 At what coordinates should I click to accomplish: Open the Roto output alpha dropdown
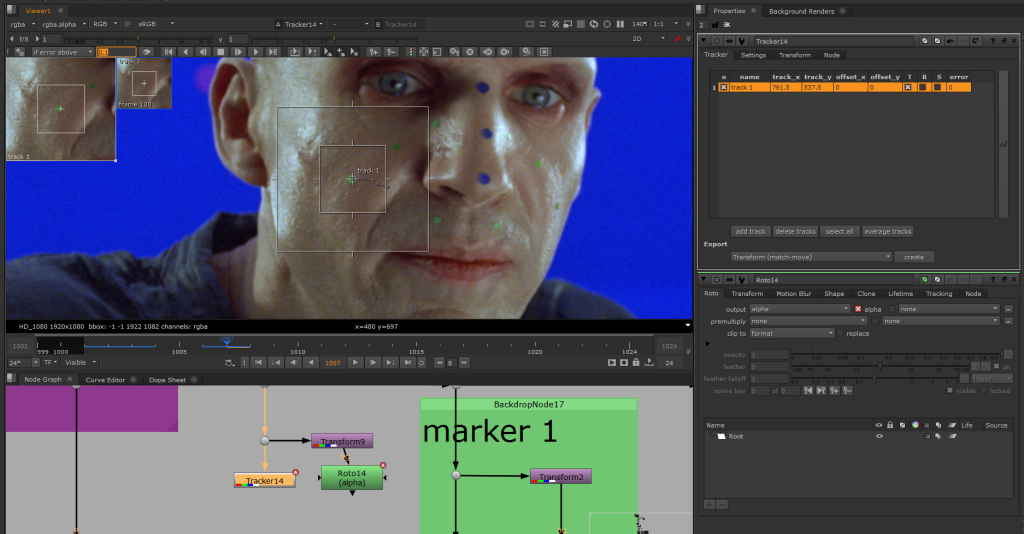pyautogui.click(x=800, y=309)
